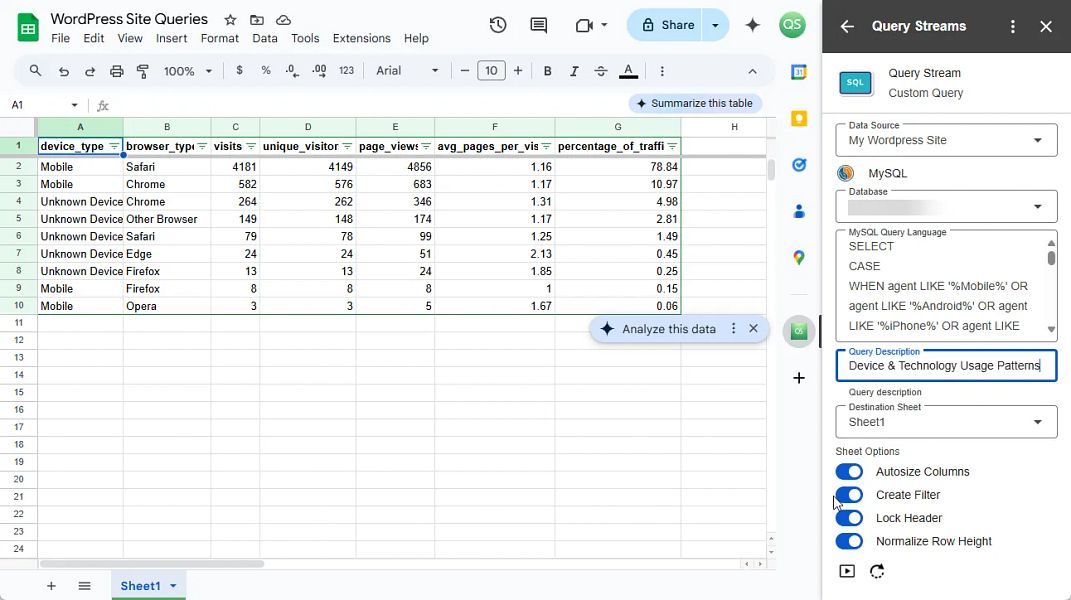This screenshot has width=1071, height=600.
Task: Format selection as currency
Action: (239, 71)
